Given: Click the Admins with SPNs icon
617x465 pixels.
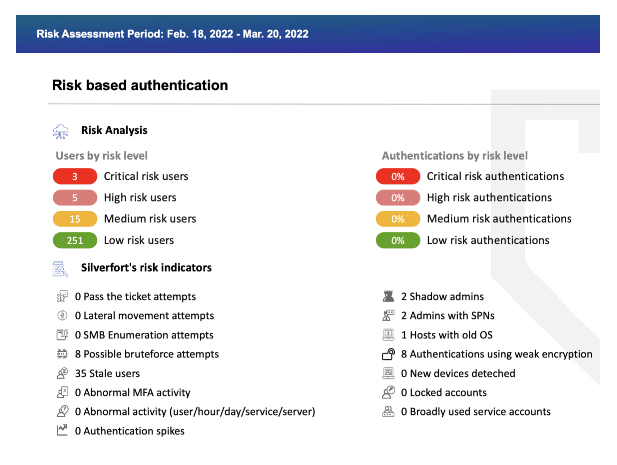Looking at the screenshot, I should pyautogui.click(x=389, y=316).
